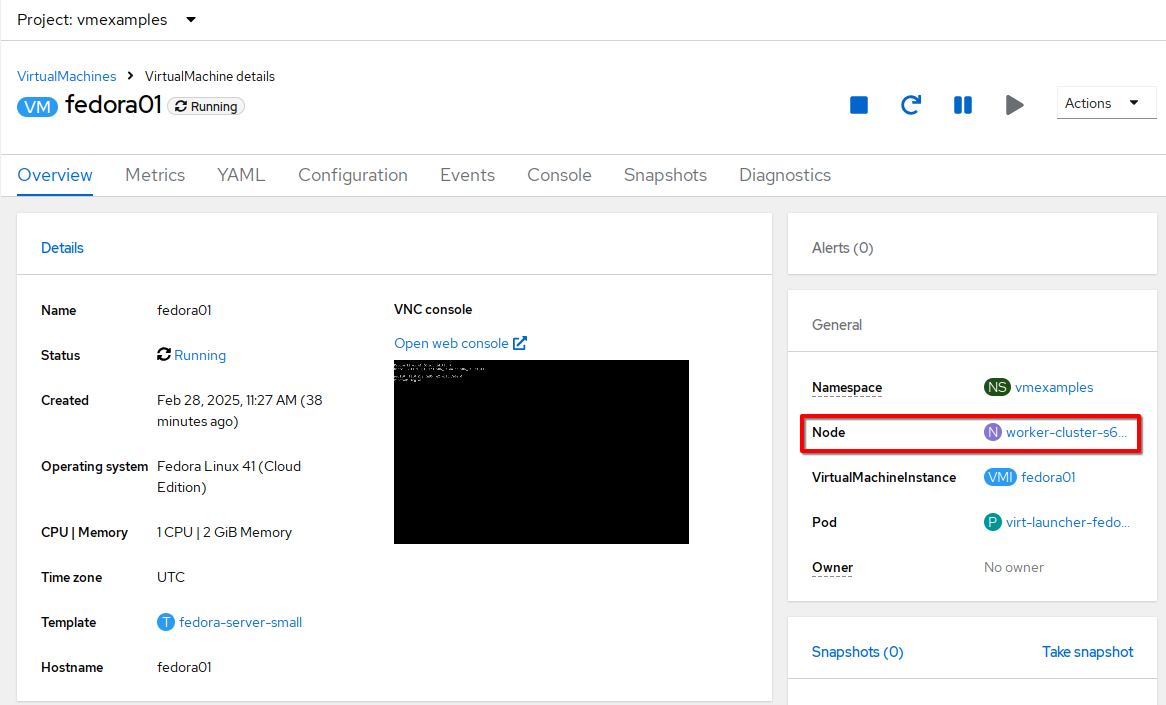
Task: Click the N node badge icon
Action: [x=993, y=432]
